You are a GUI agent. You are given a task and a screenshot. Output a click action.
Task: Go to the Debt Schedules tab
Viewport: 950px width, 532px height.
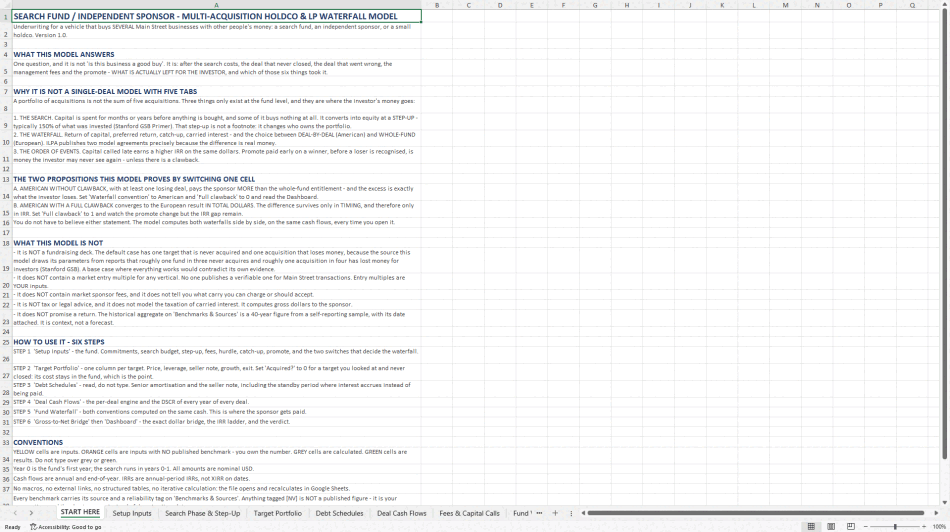(x=339, y=513)
